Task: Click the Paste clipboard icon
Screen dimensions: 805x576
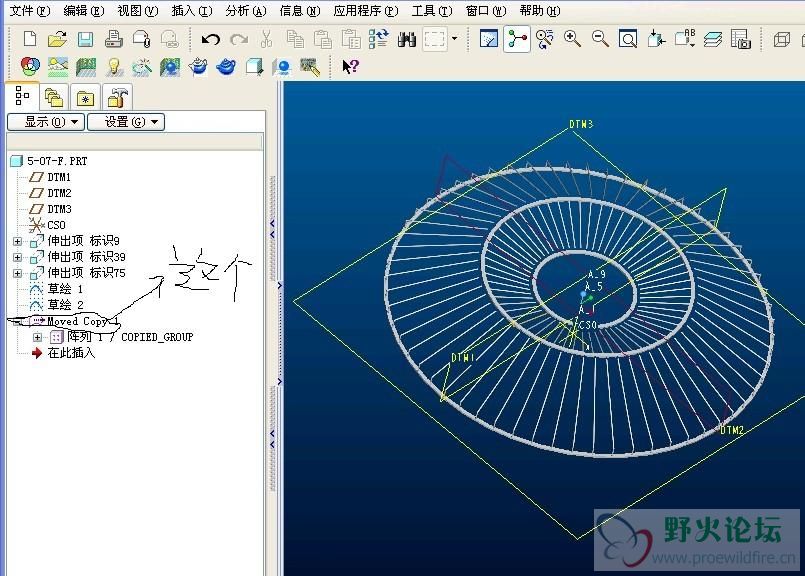Action: pyautogui.click(x=323, y=39)
